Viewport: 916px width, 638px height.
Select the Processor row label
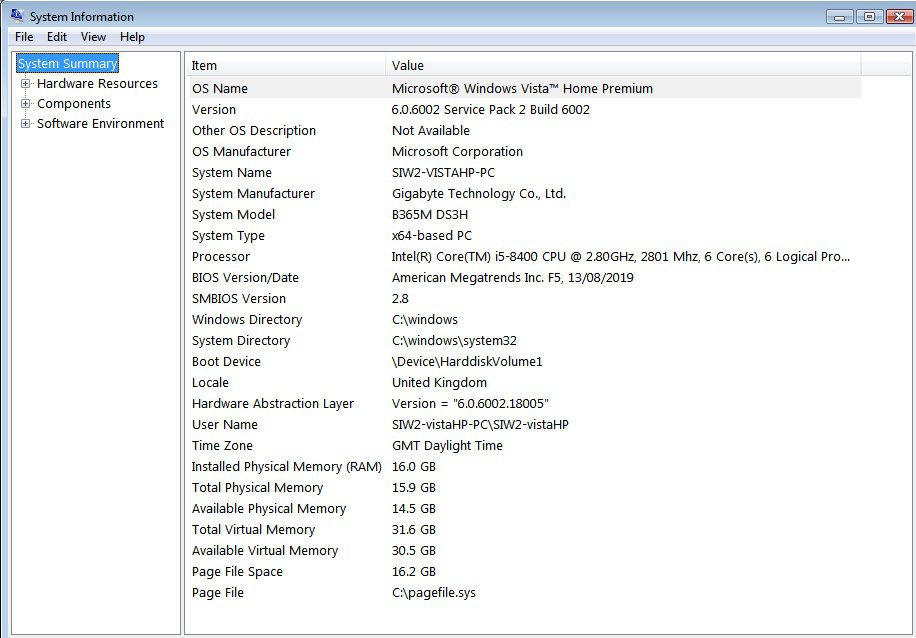tap(220, 256)
